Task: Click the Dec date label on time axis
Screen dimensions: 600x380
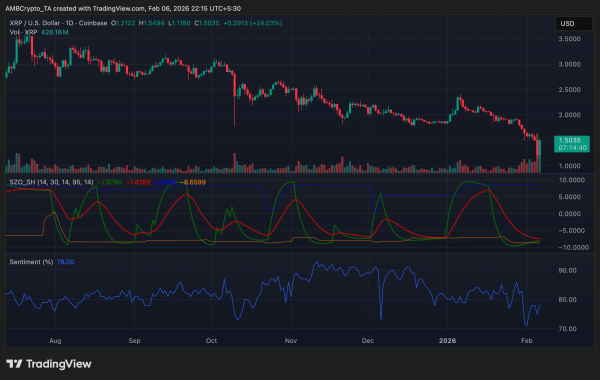Action: click(x=368, y=341)
